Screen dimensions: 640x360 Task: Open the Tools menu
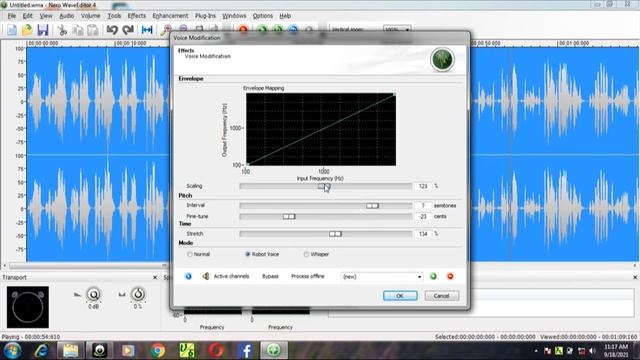pos(114,16)
